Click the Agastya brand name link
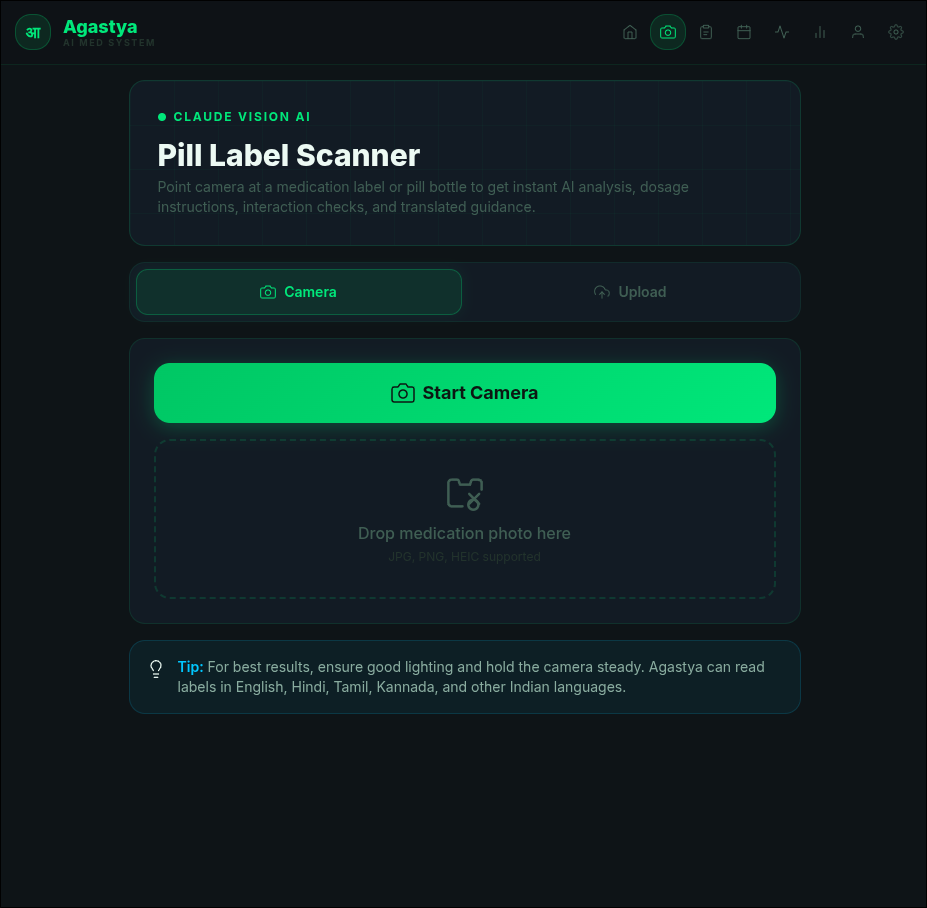This screenshot has width=927, height=908. click(x=100, y=27)
